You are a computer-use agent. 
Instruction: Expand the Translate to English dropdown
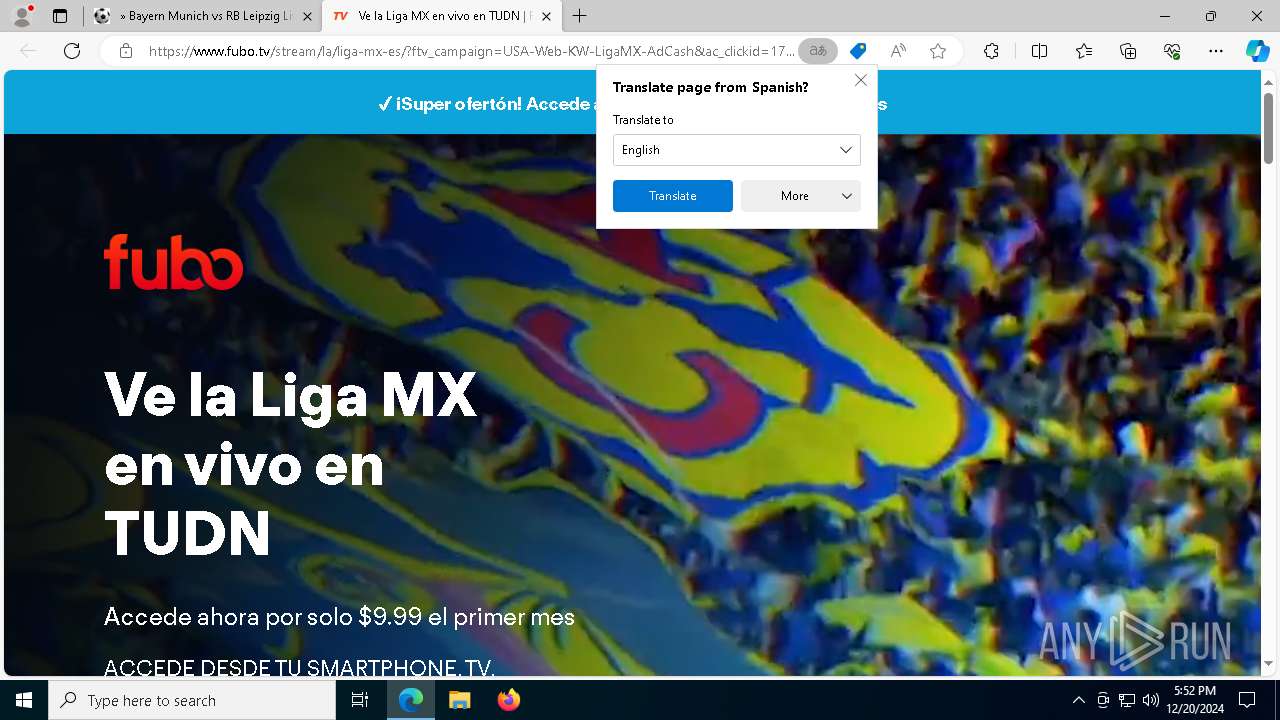(x=737, y=150)
